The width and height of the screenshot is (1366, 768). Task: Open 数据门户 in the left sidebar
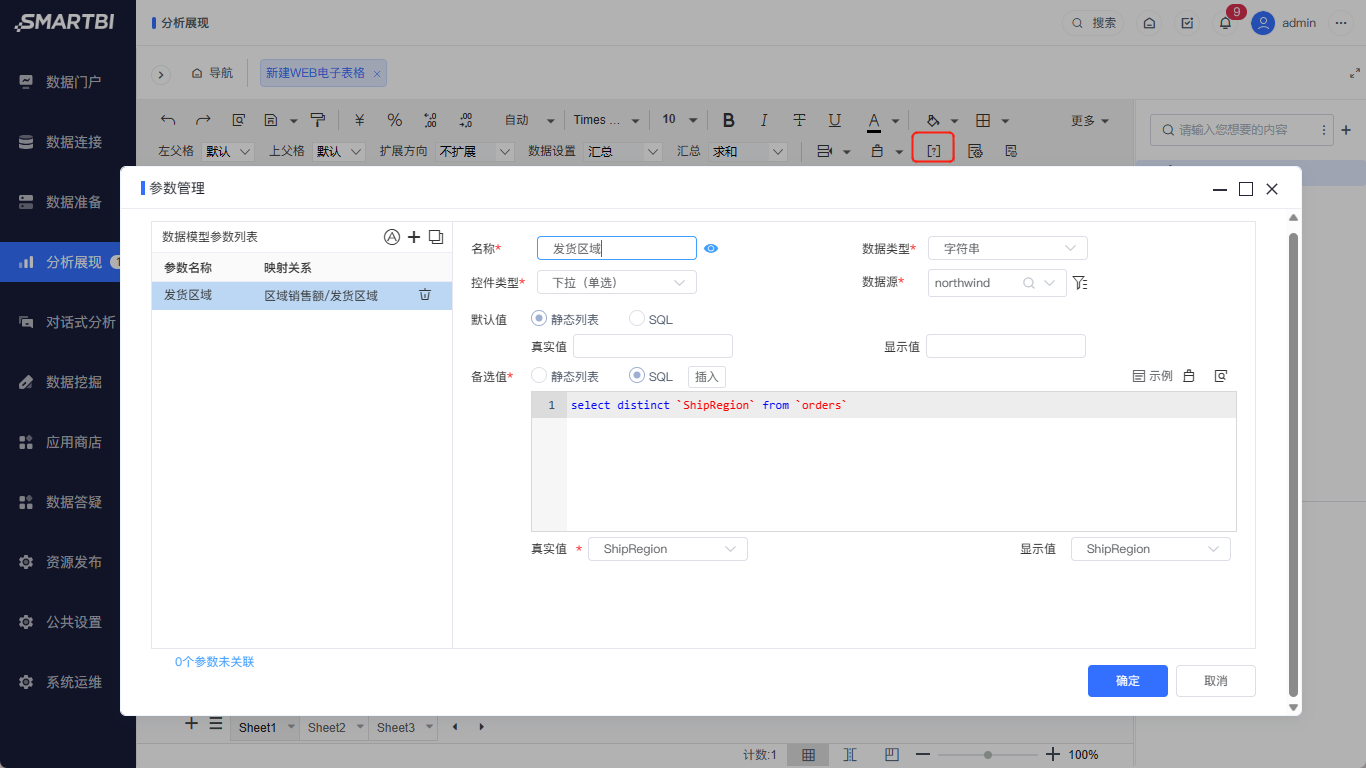(68, 82)
